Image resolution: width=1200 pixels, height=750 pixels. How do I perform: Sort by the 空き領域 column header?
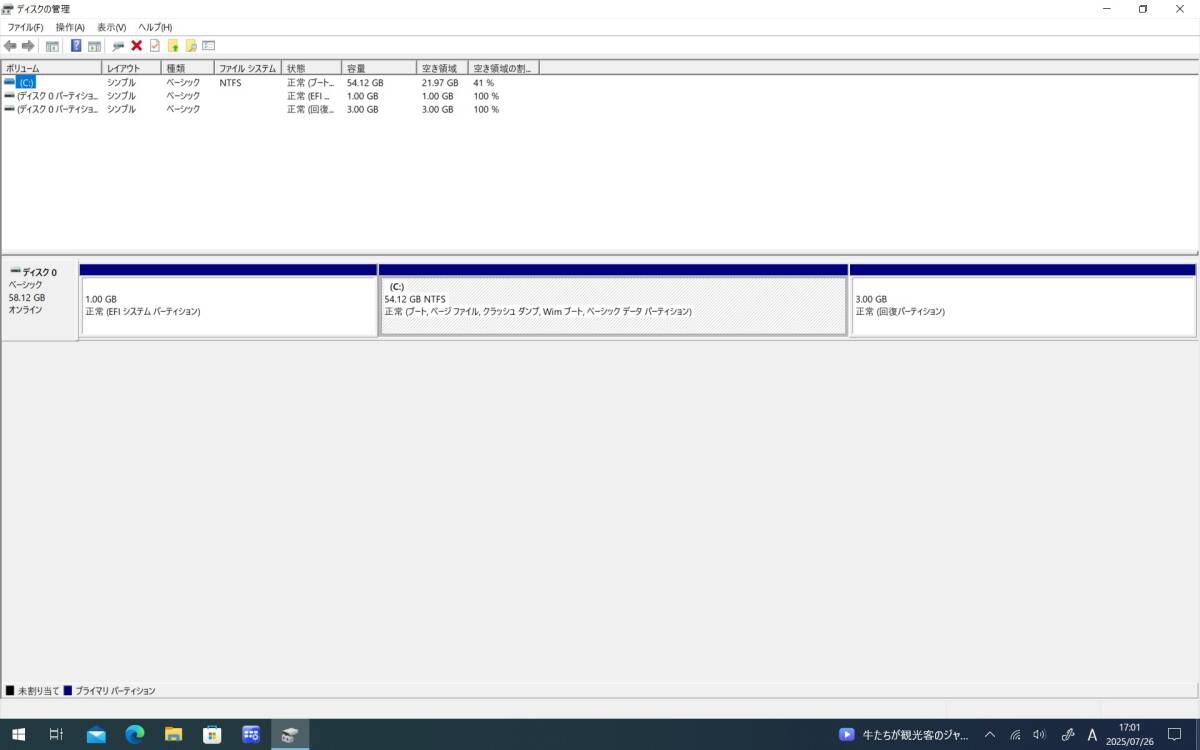[442, 68]
